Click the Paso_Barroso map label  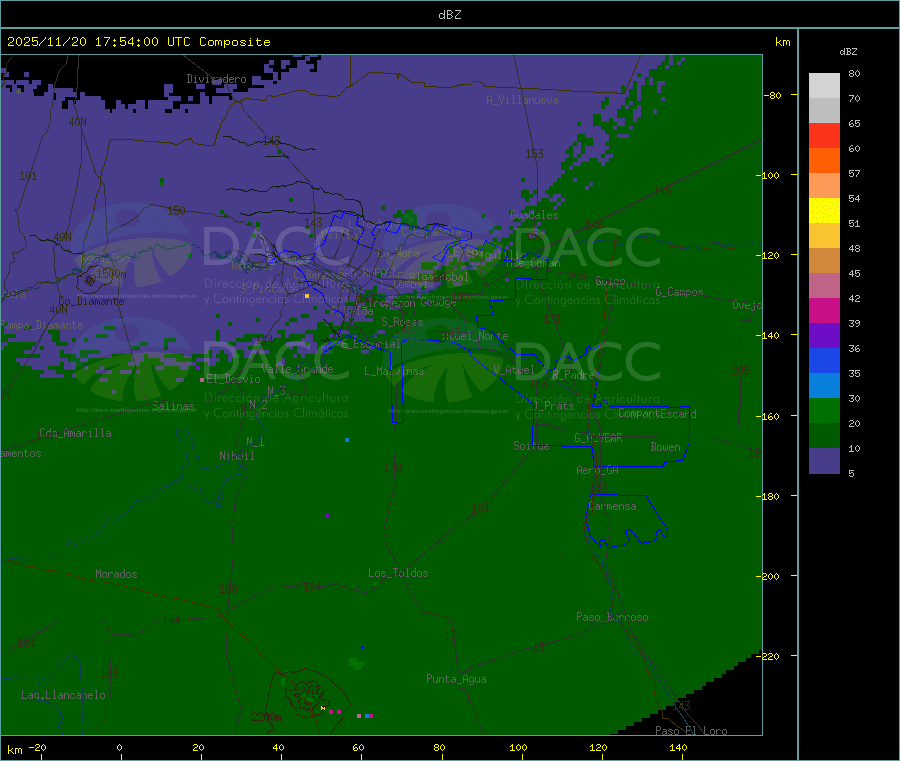(x=612, y=617)
